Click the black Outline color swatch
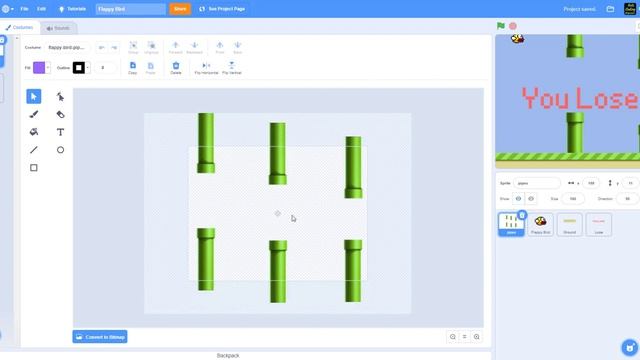The width and height of the screenshot is (640, 360). click(79, 68)
